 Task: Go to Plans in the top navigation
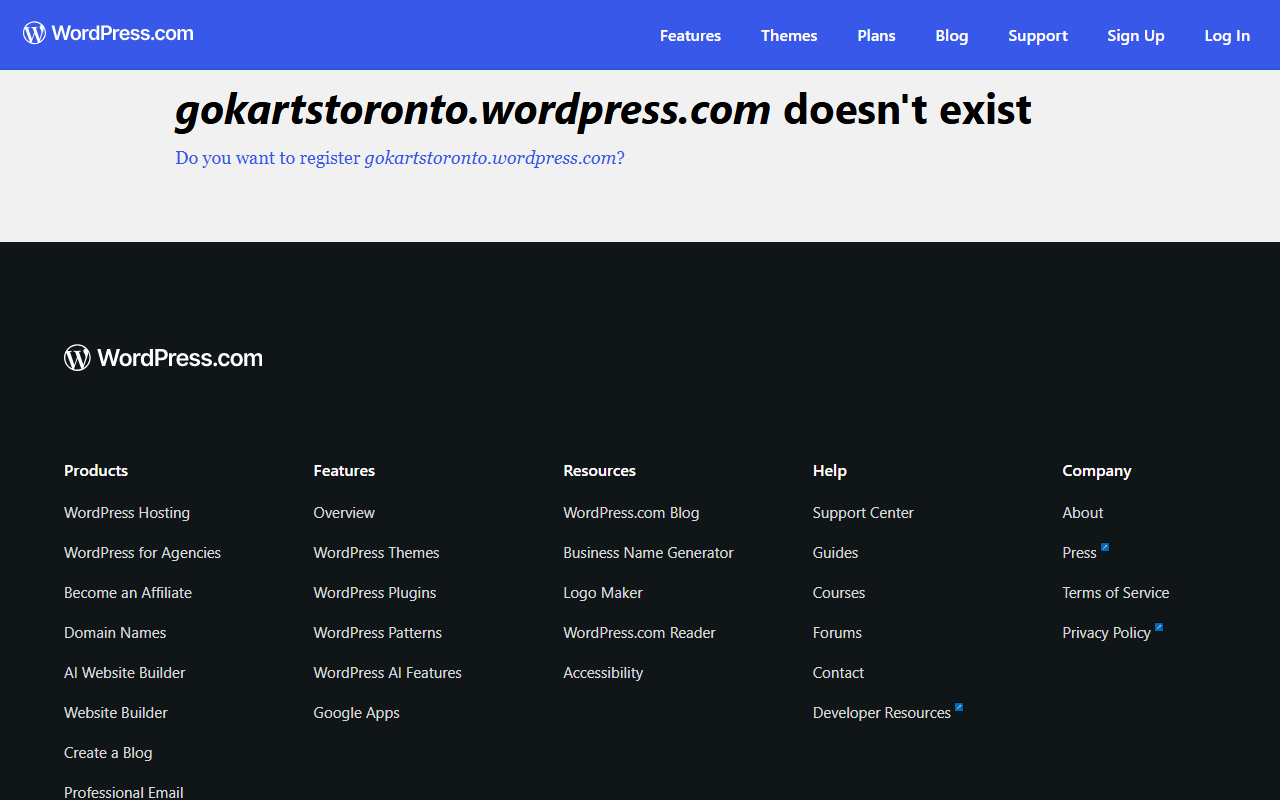coord(876,35)
